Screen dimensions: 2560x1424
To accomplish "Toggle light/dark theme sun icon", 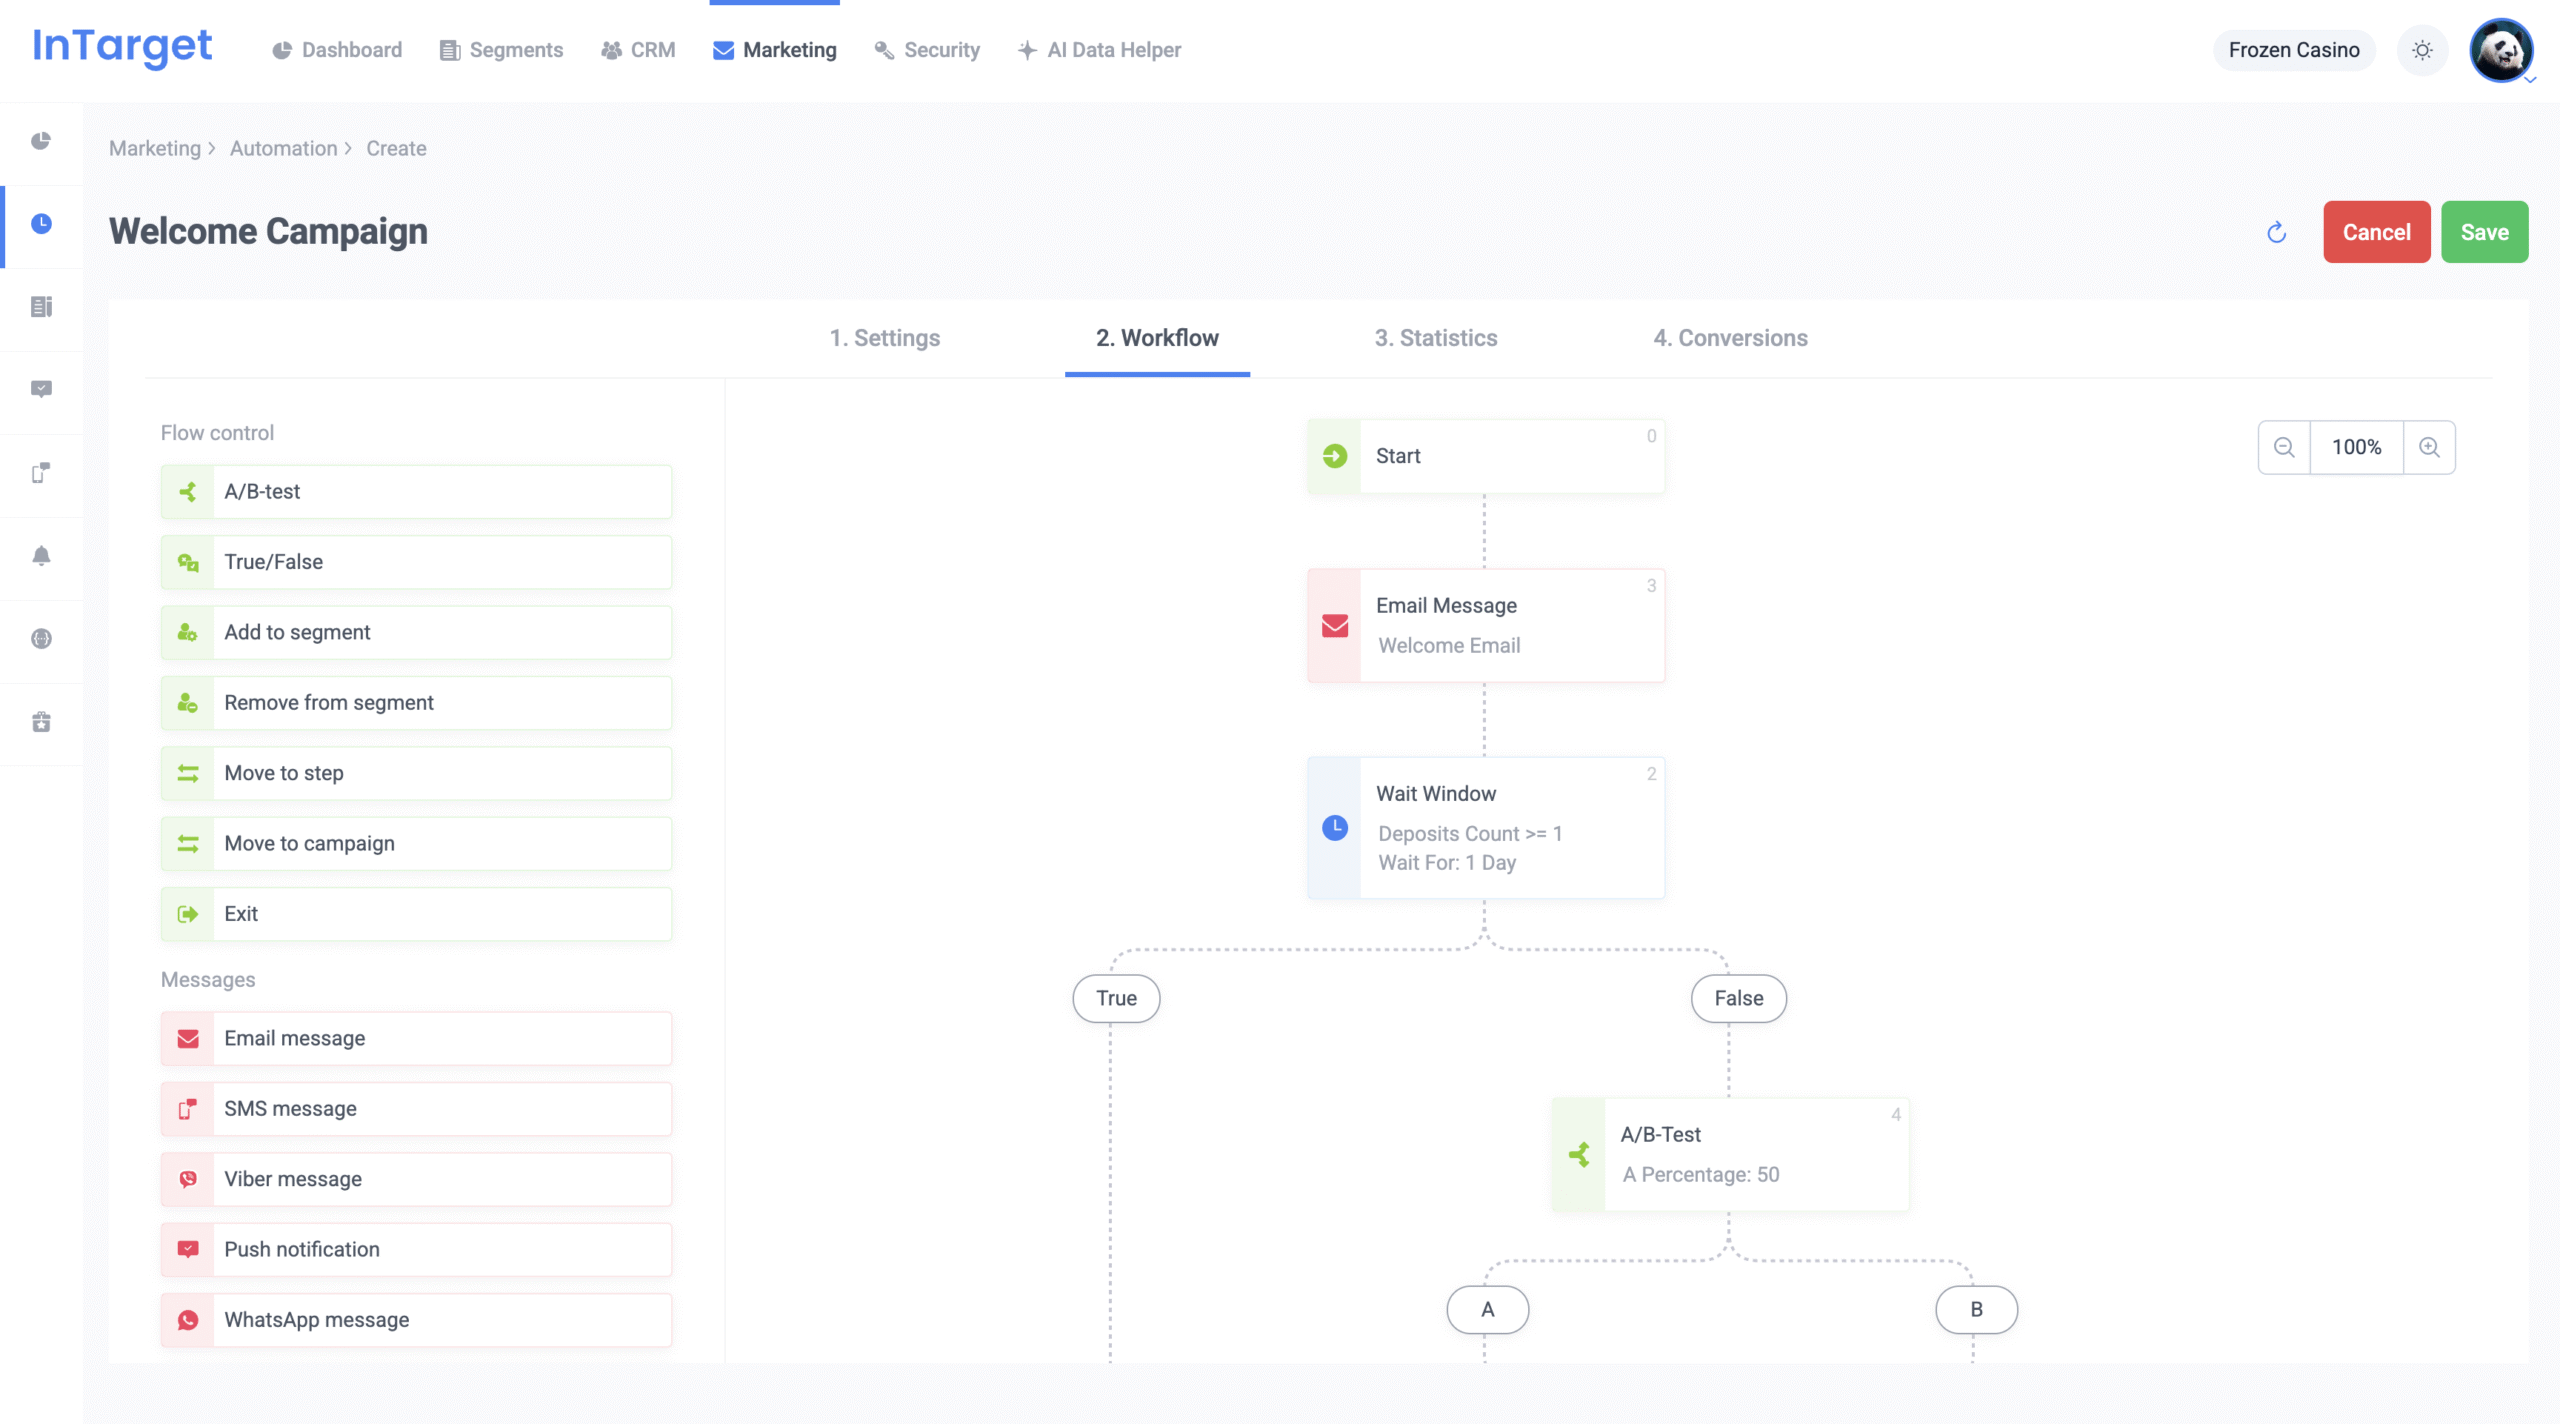I will (2422, 50).
